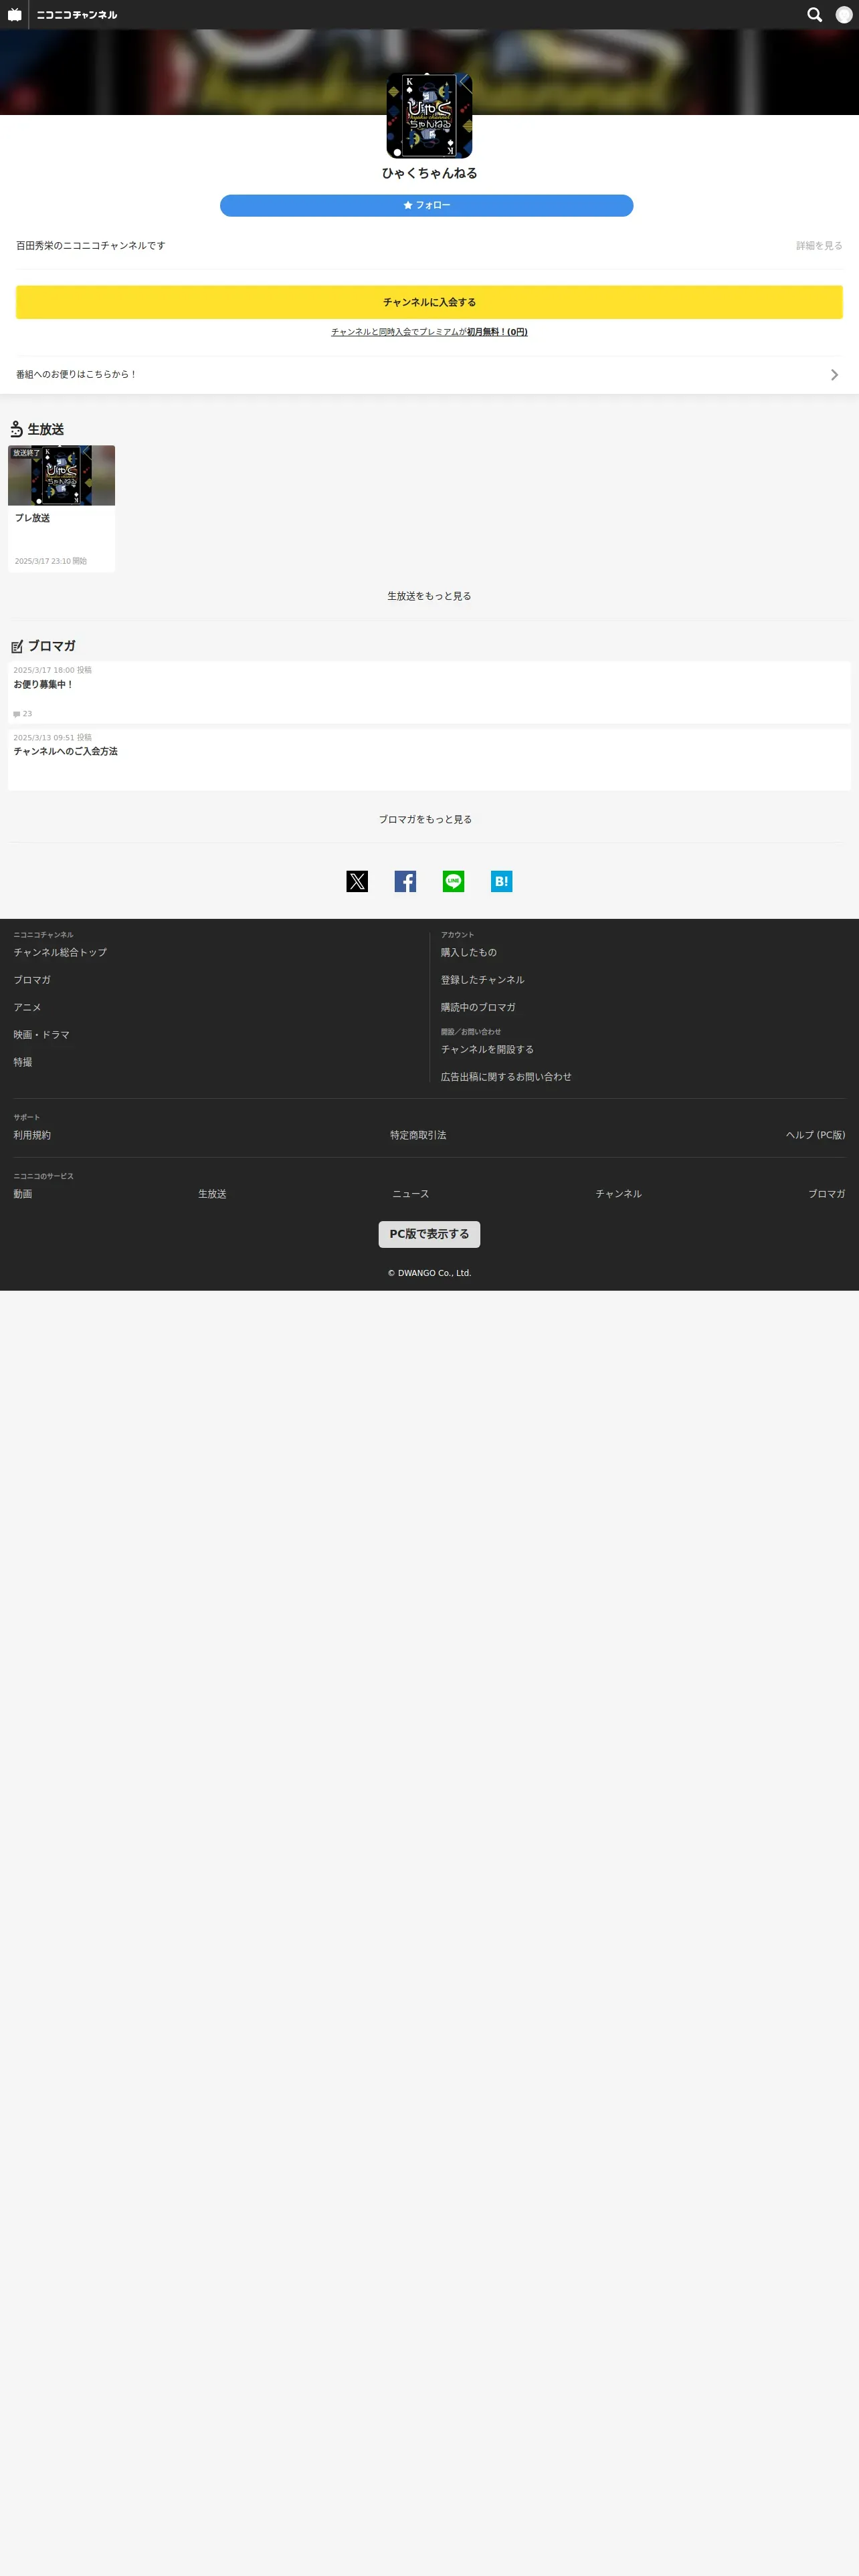859x2576 pixels.
Task: Share channel on X
Action: point(357,881)
